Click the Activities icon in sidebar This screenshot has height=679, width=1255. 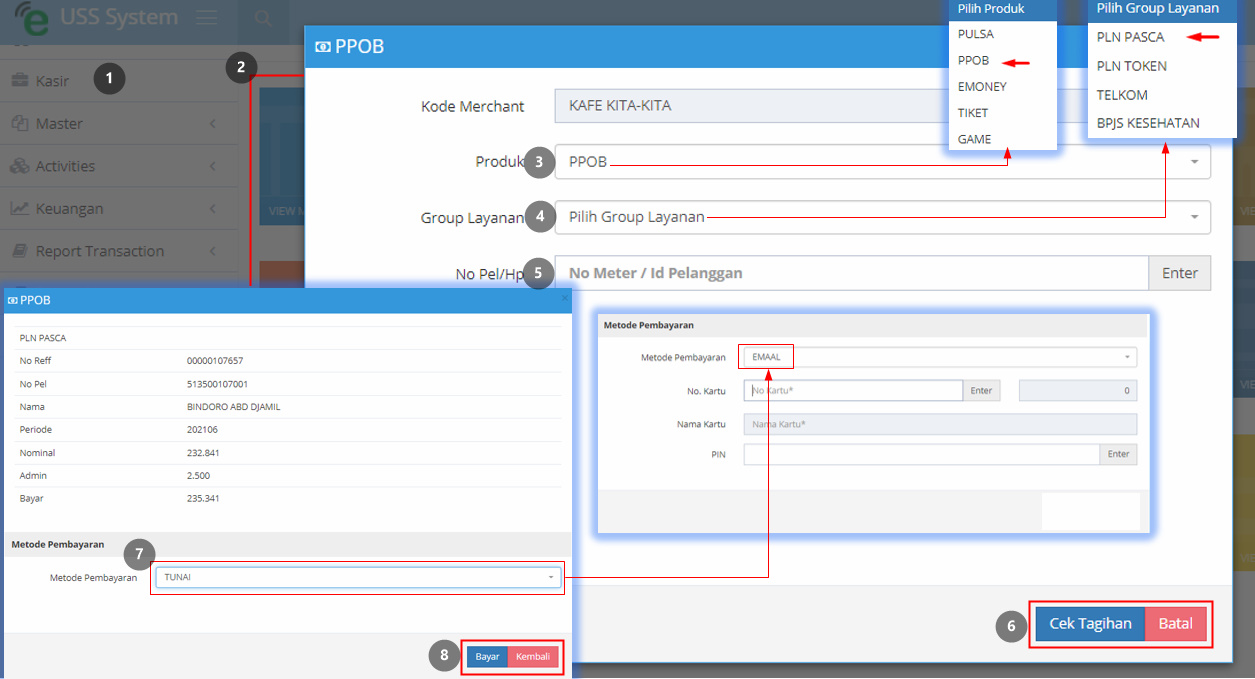pos(19,166)
